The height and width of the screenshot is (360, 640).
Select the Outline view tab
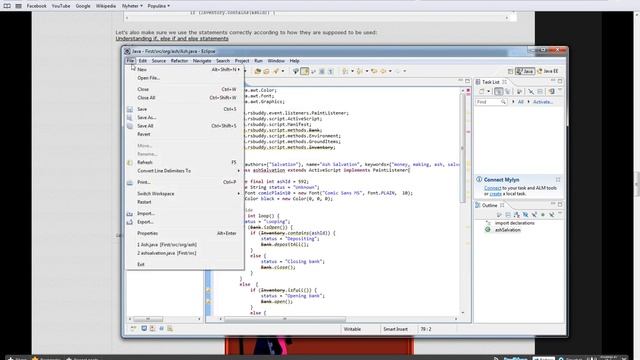tap(490, 205)
